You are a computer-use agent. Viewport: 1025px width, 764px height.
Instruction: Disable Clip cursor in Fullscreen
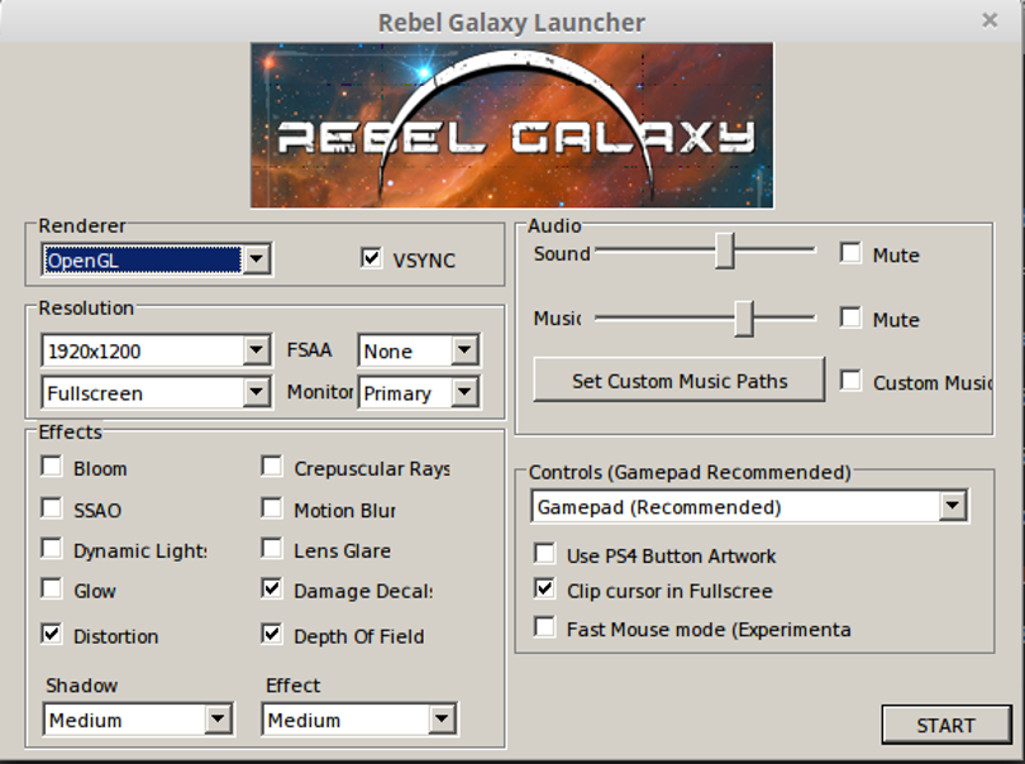tap(545, 589)
